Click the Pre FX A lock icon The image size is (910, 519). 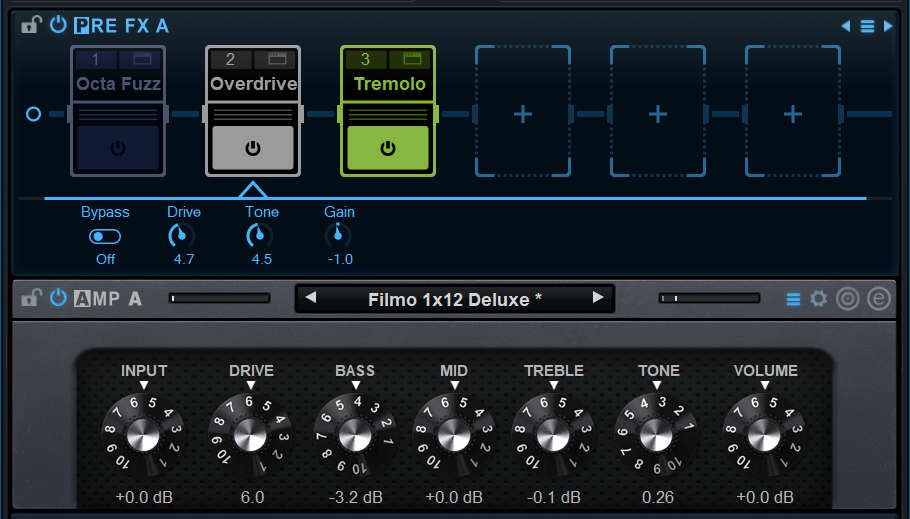pos(32,25)
